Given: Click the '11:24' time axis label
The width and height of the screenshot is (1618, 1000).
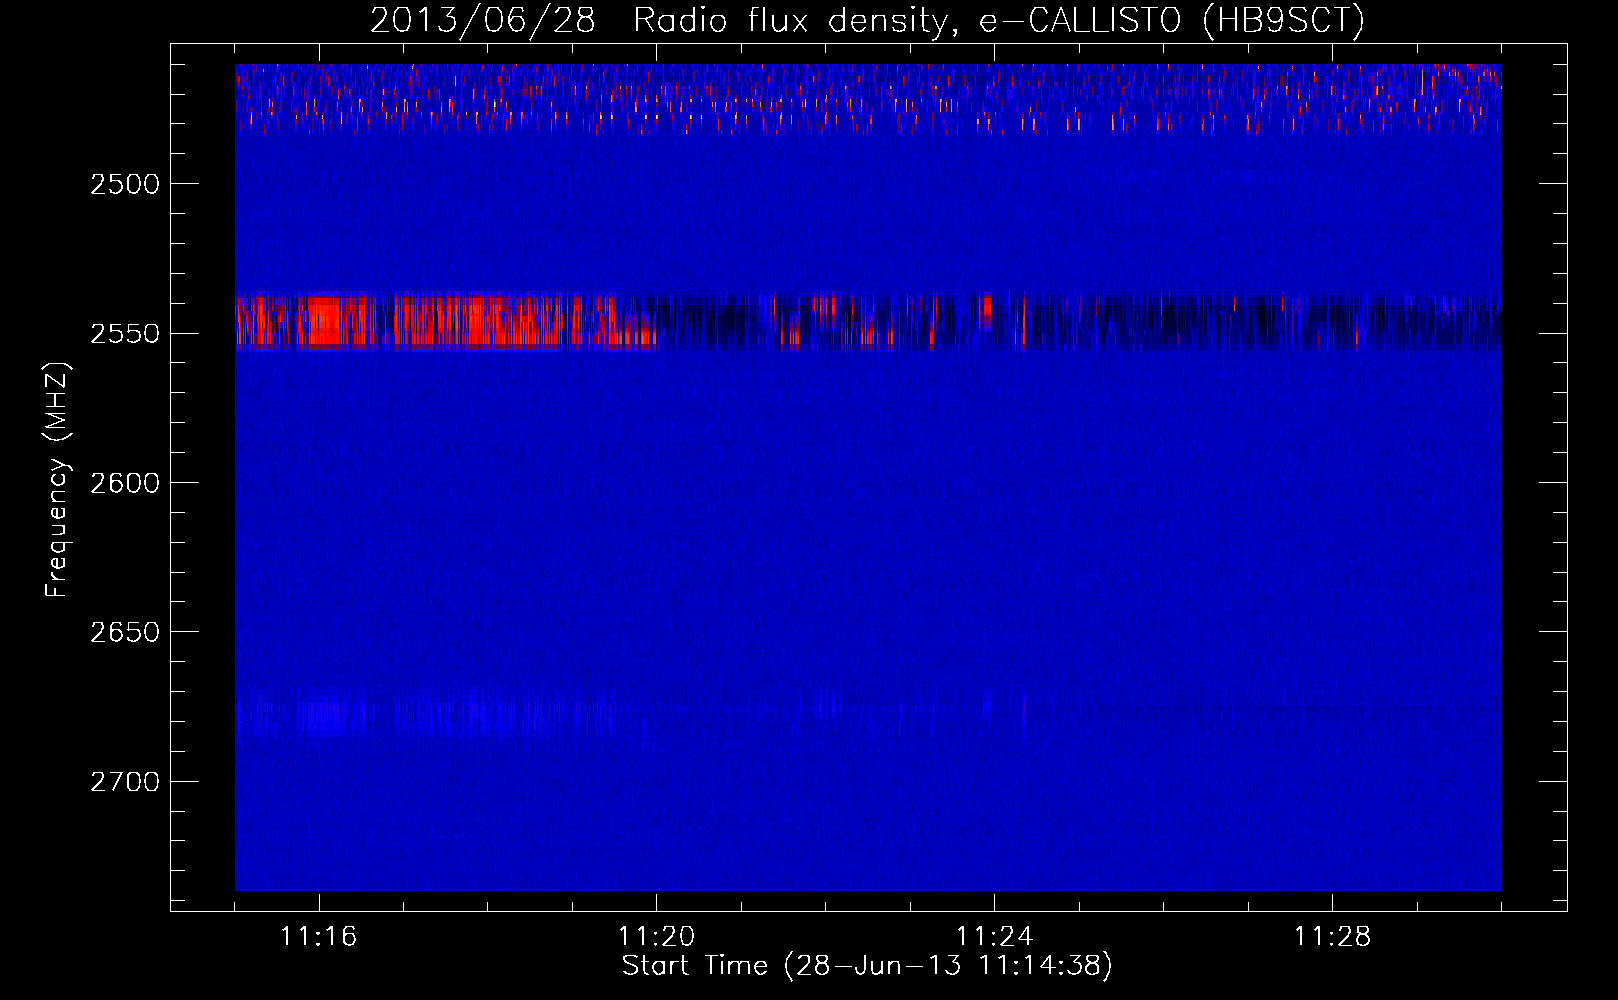Looking at the screenshot, I should (x=995, y=936).
